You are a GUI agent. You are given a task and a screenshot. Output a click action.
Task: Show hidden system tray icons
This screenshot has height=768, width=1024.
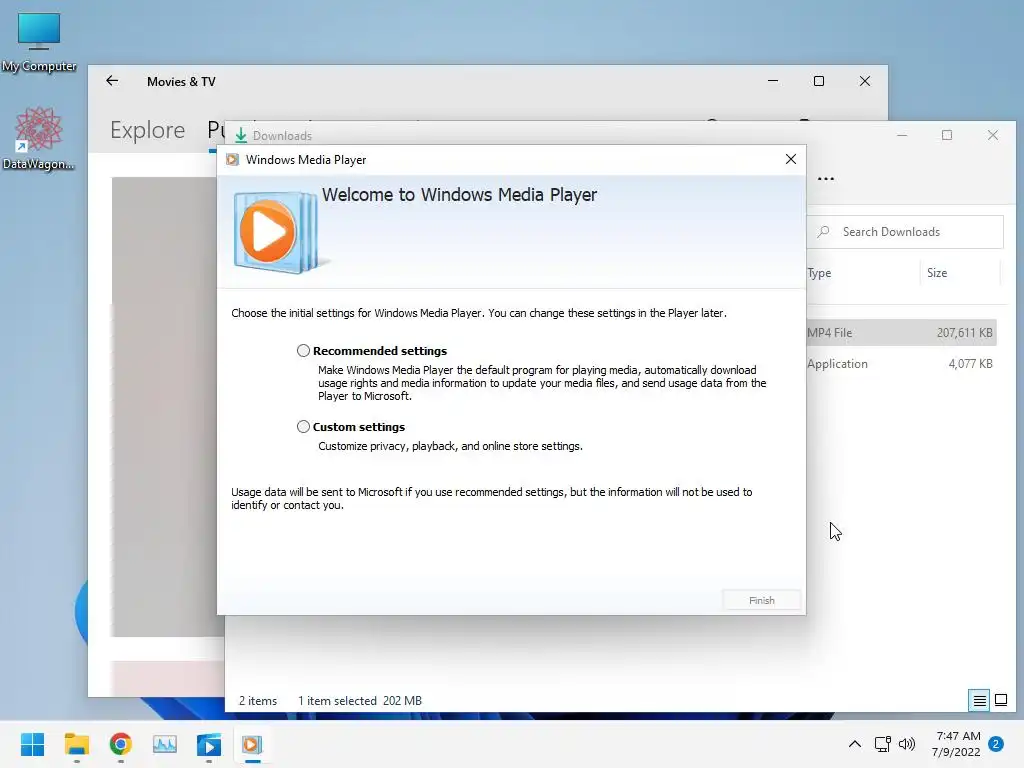click(x=854, y=744)
